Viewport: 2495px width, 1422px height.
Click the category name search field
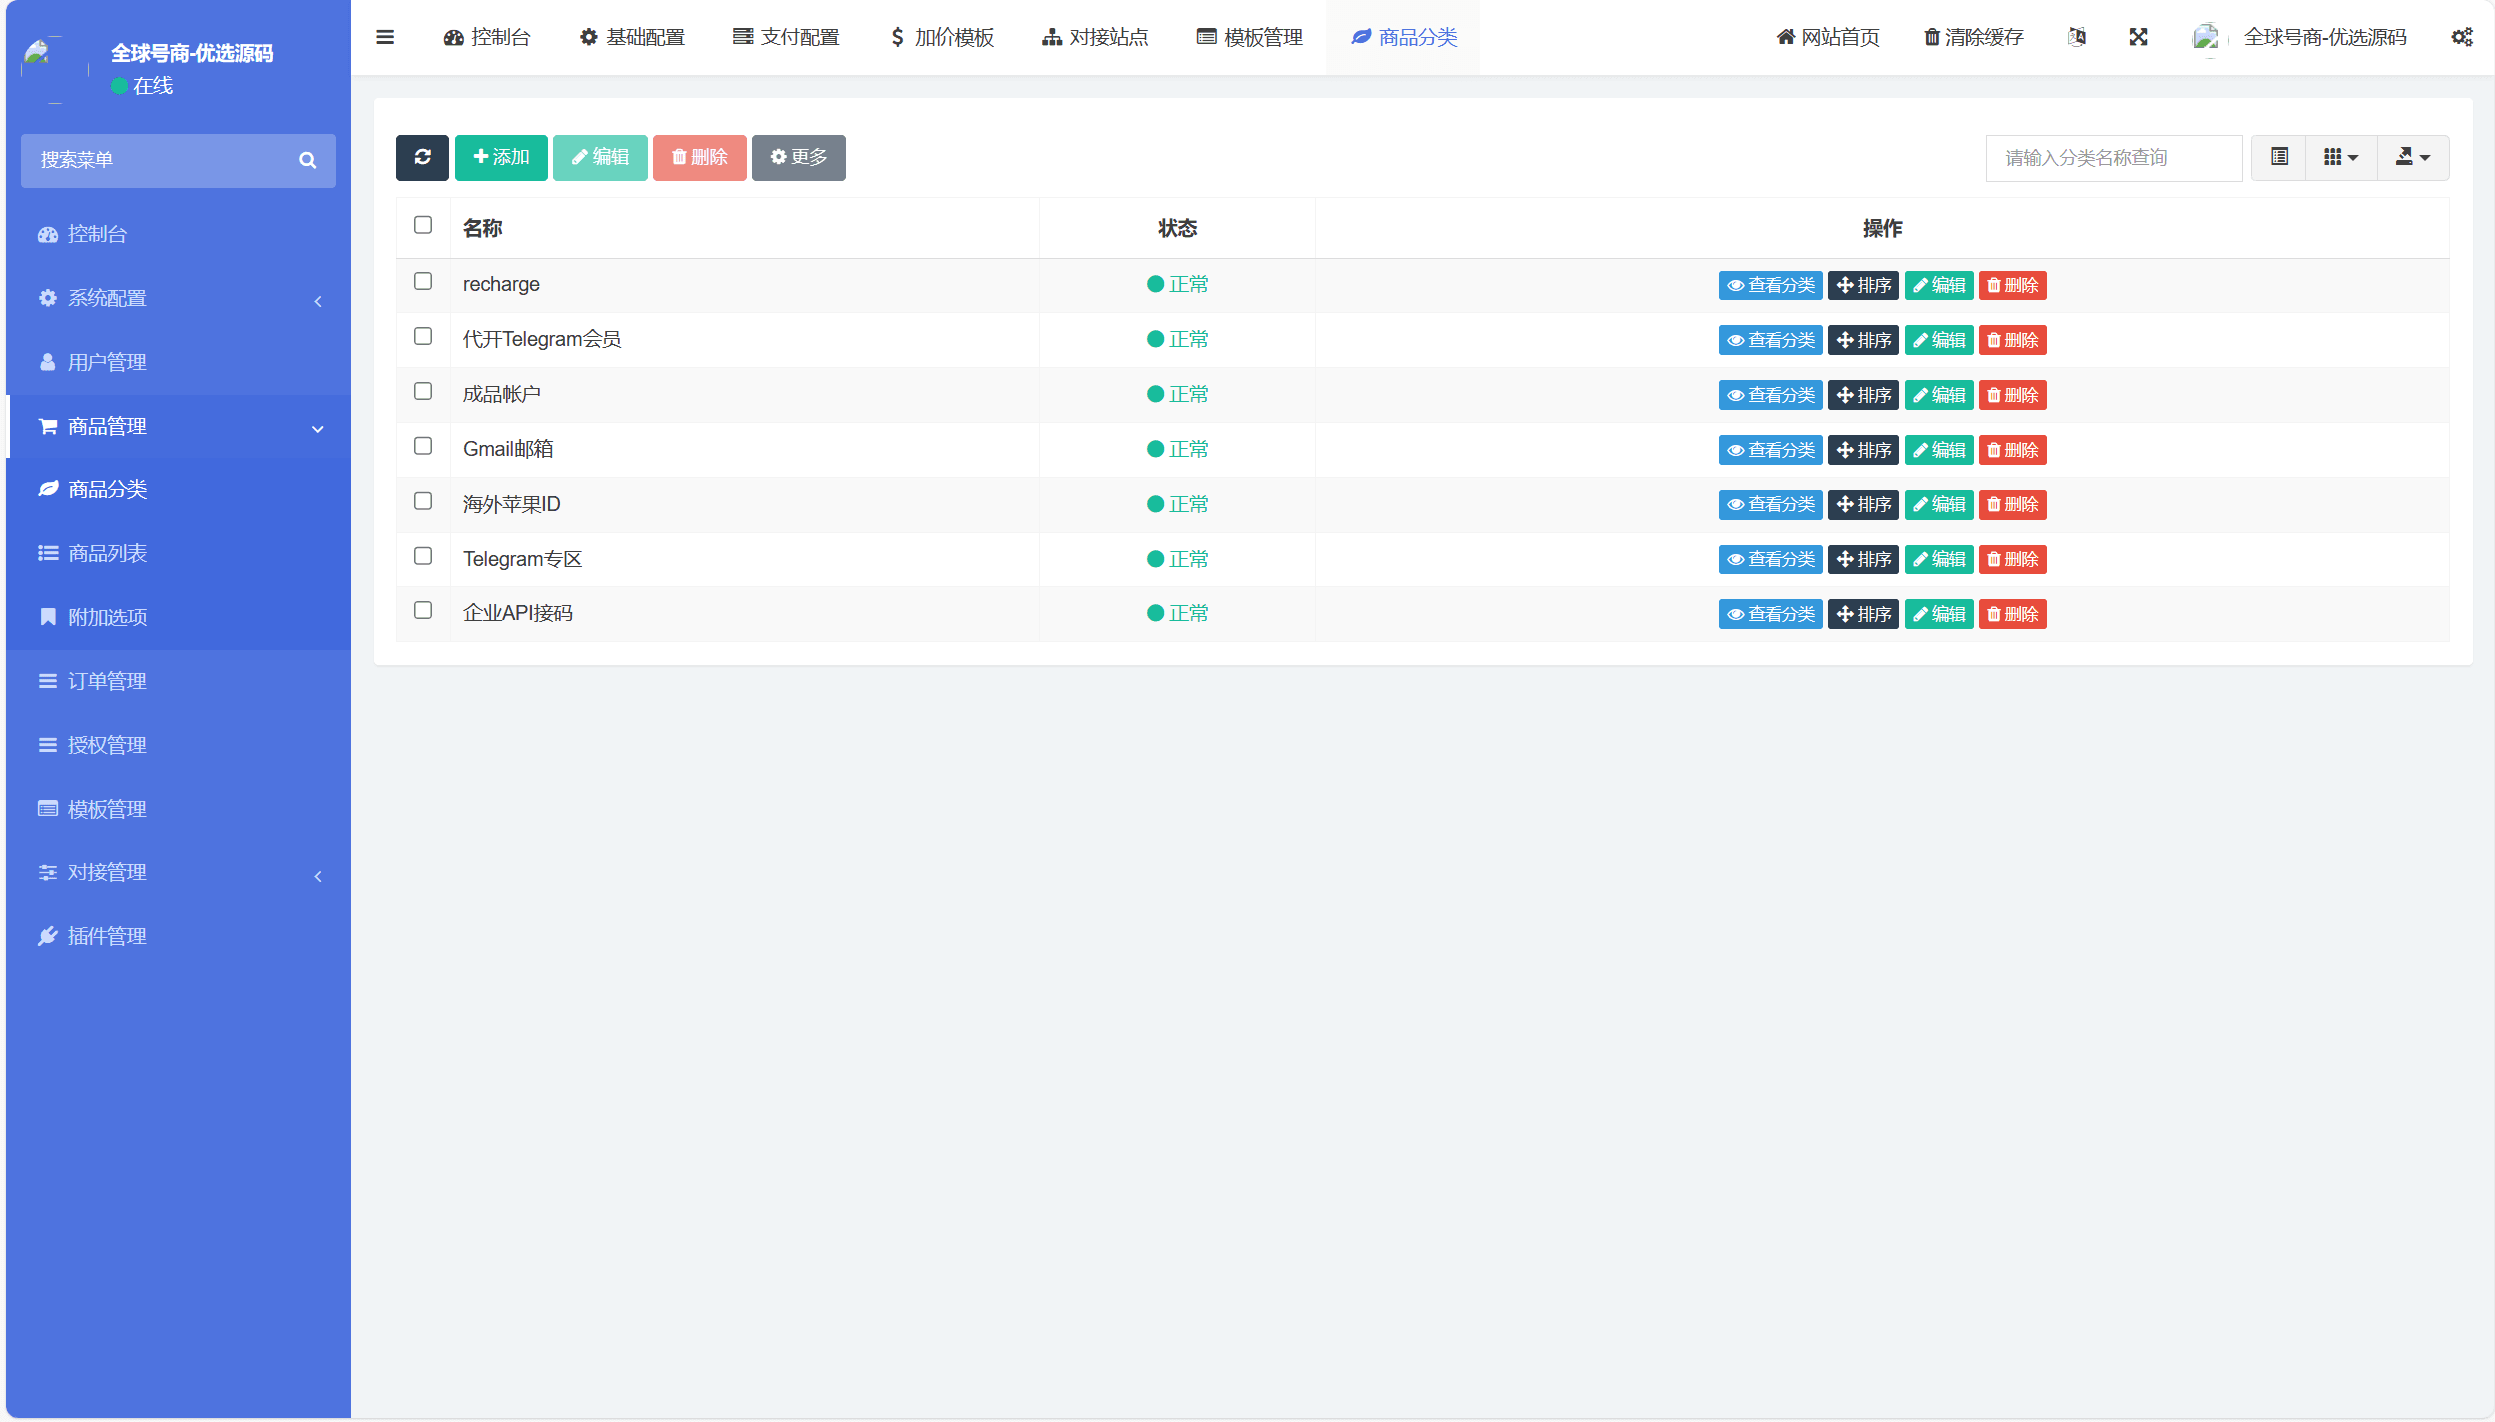(2113, 158)
